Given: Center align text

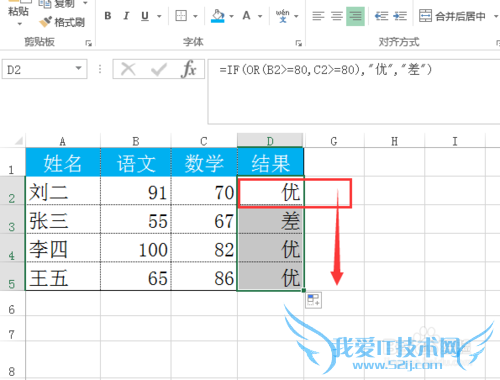Looking at the screenshot, I should point(337,16).
